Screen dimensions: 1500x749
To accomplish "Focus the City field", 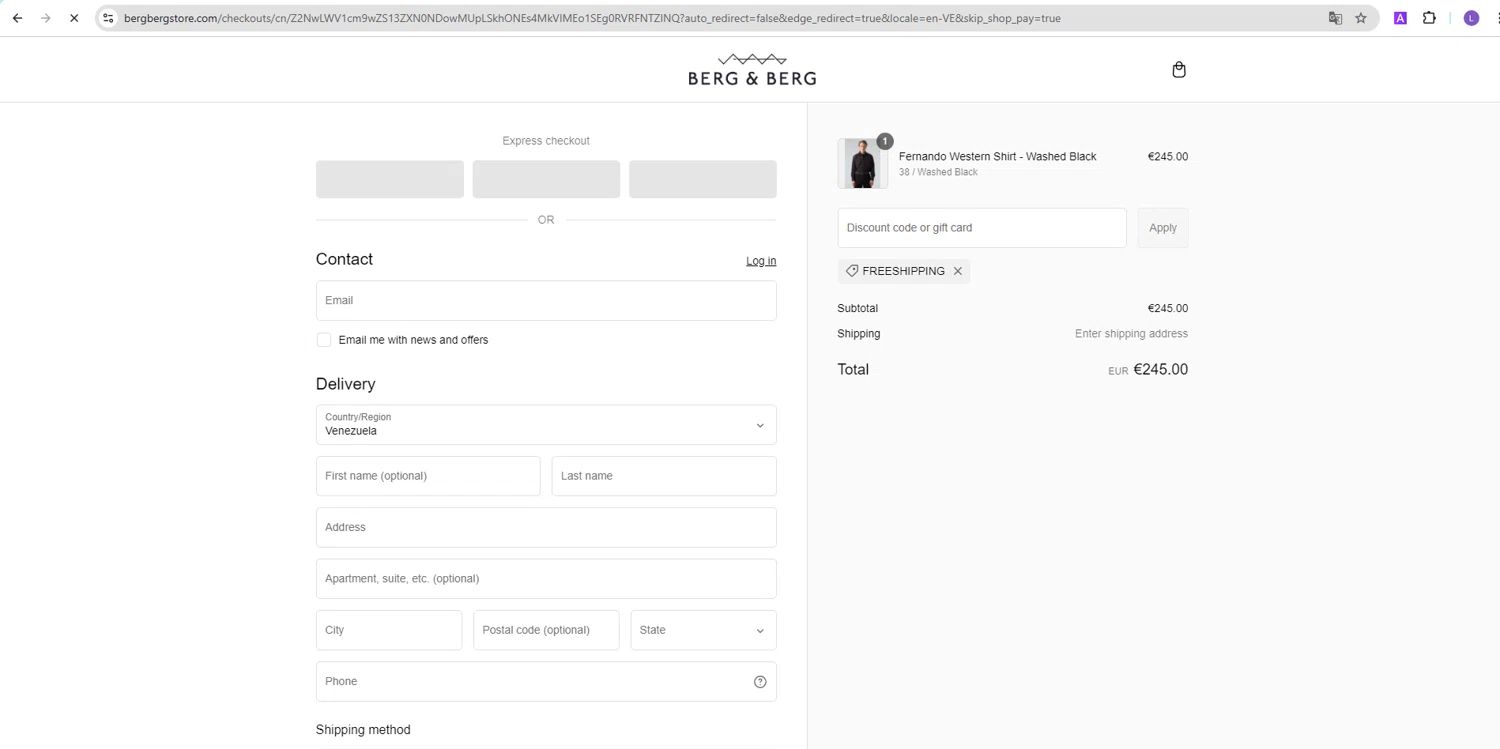I will [389, 630].
